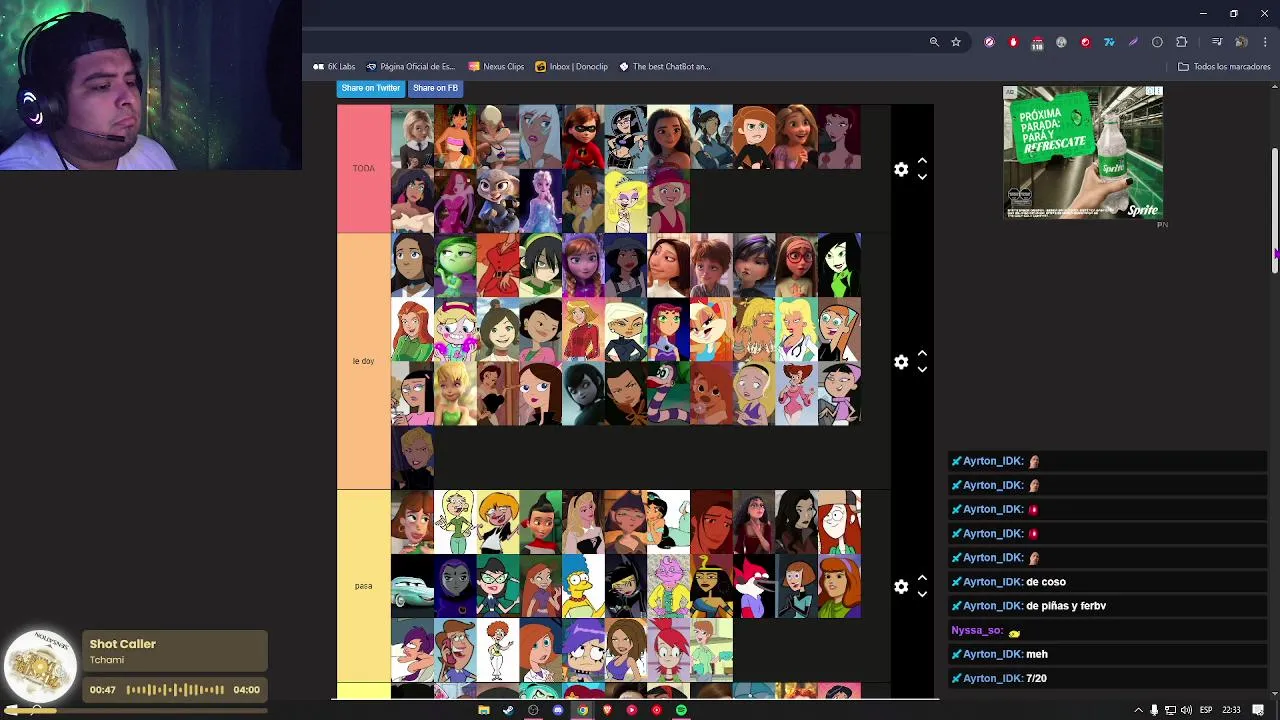Open settings gear for the pasa tier
This screenshot has height=720, width=1280.
[x=901, y=587]
